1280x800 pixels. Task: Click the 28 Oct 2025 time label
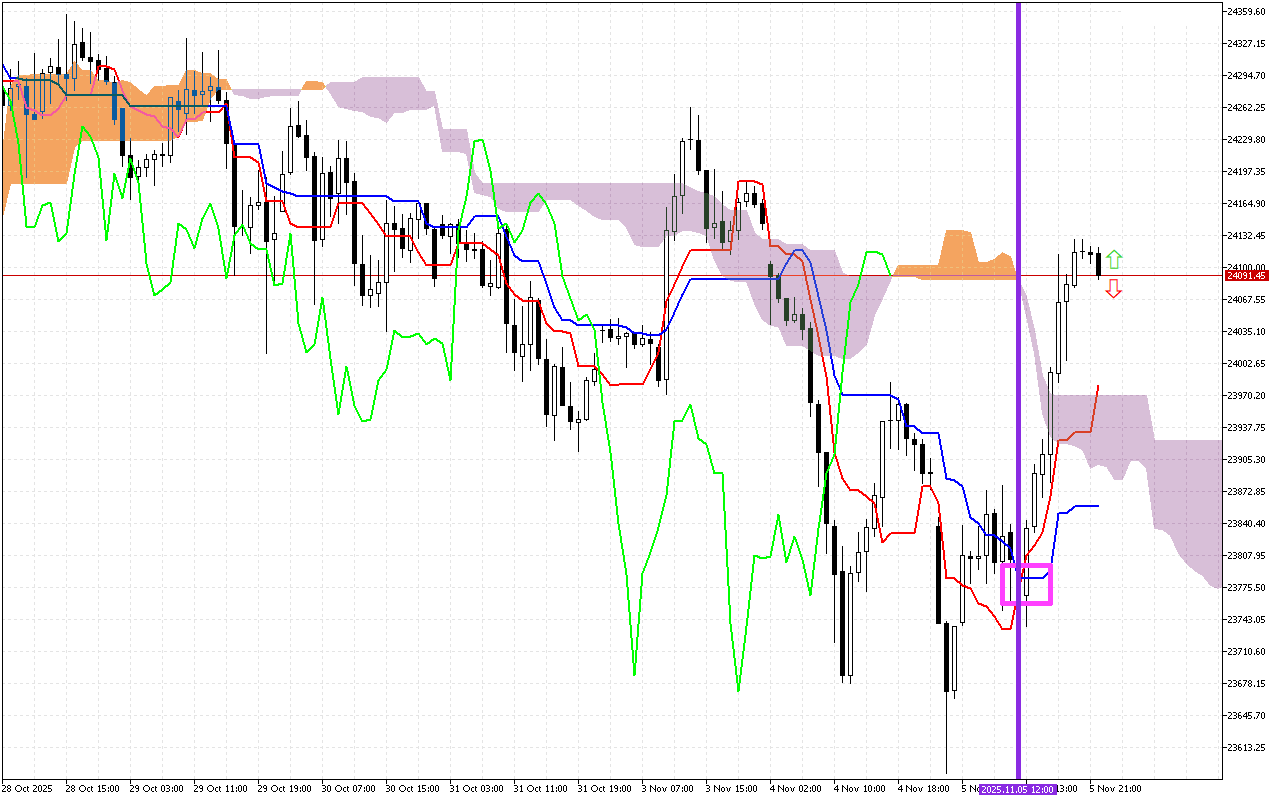27,788
